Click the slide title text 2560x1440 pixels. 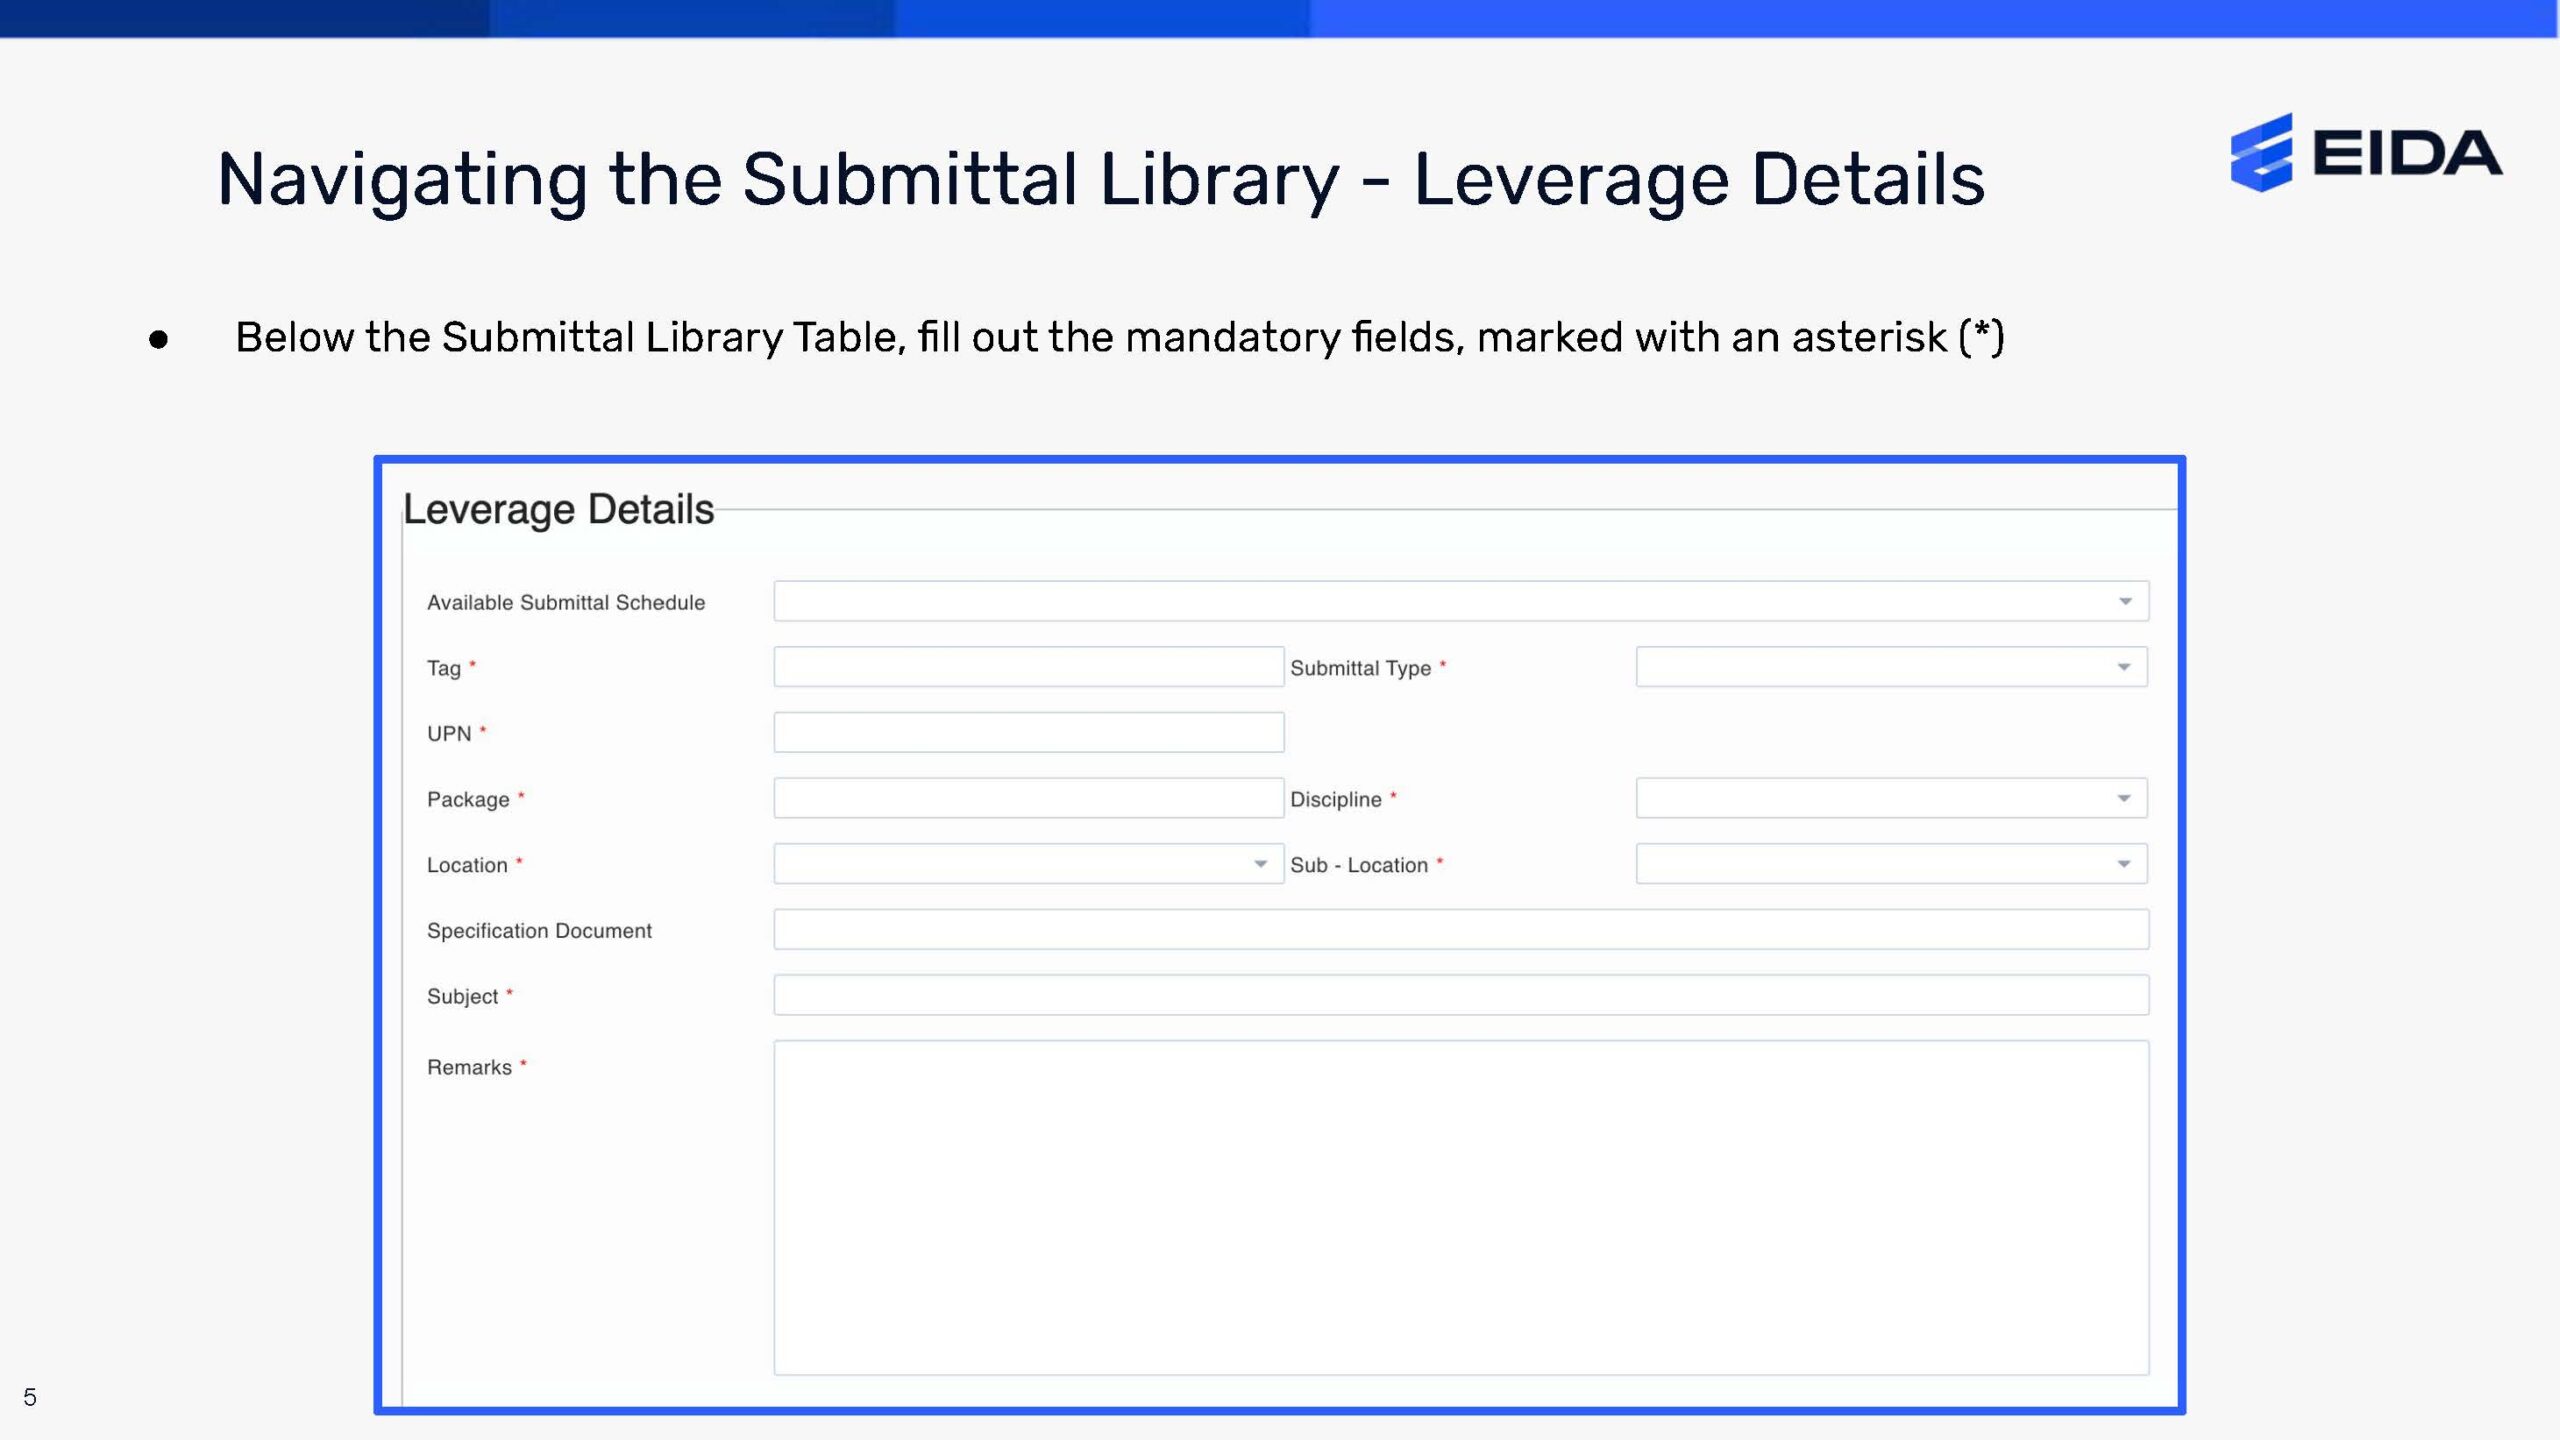(x=1101, y=180)
